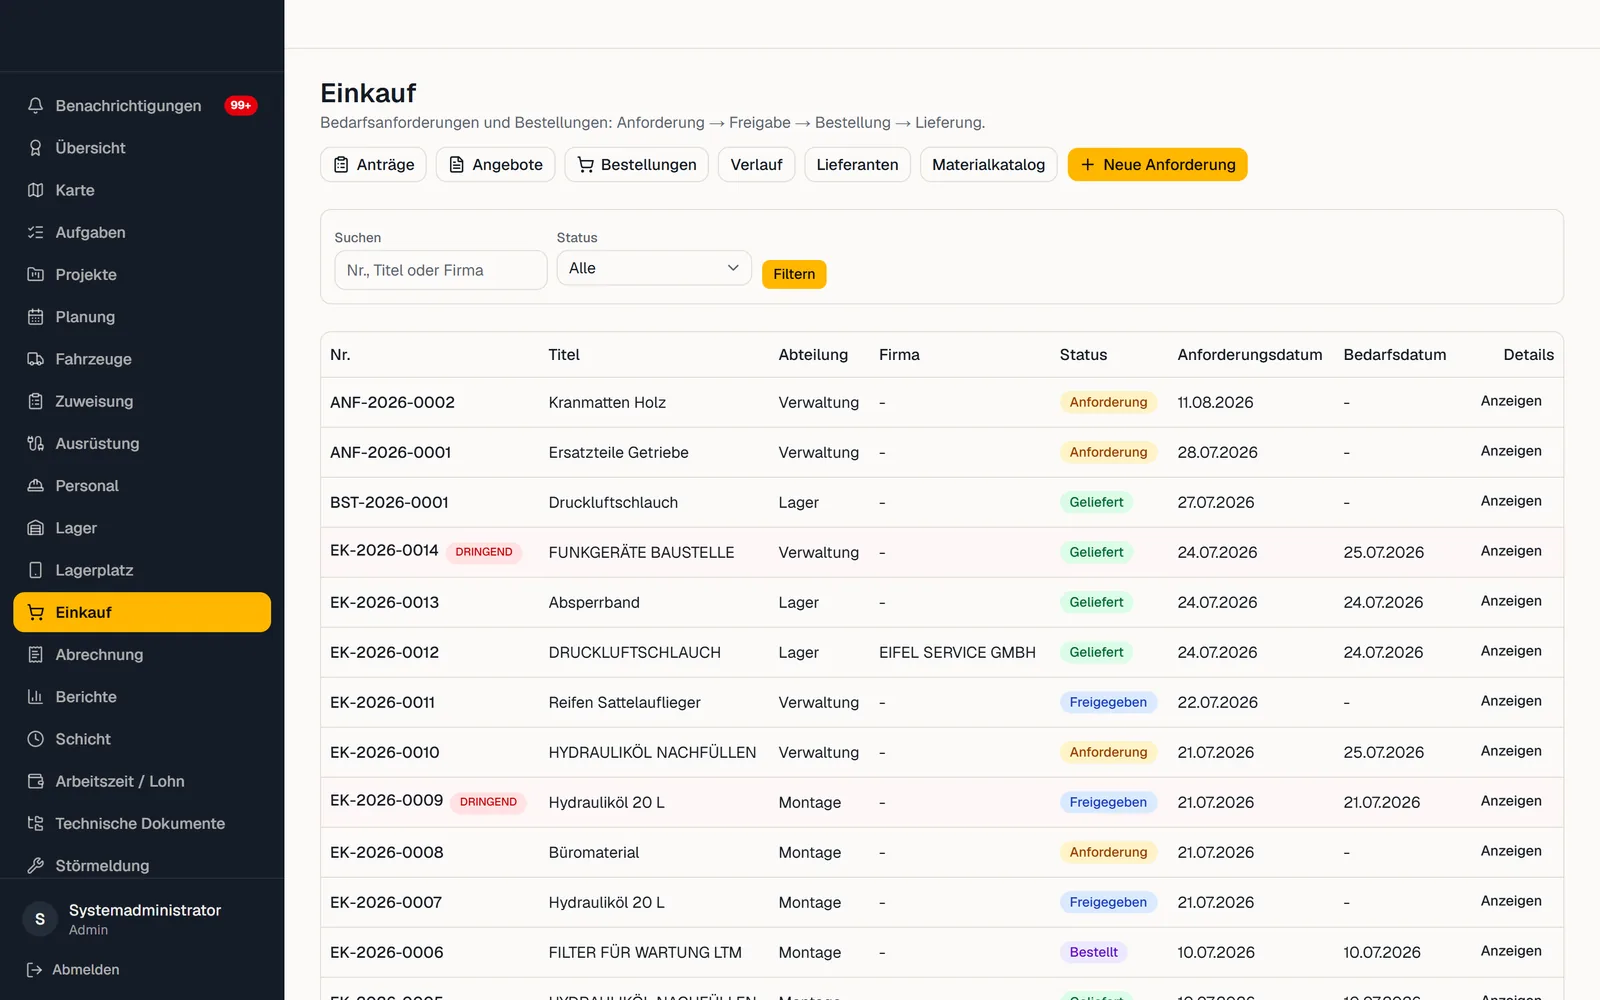Click EIFEL SERVICE GMBH firm cell
Screen dimensions: 1600x1000
click(957, 652)
